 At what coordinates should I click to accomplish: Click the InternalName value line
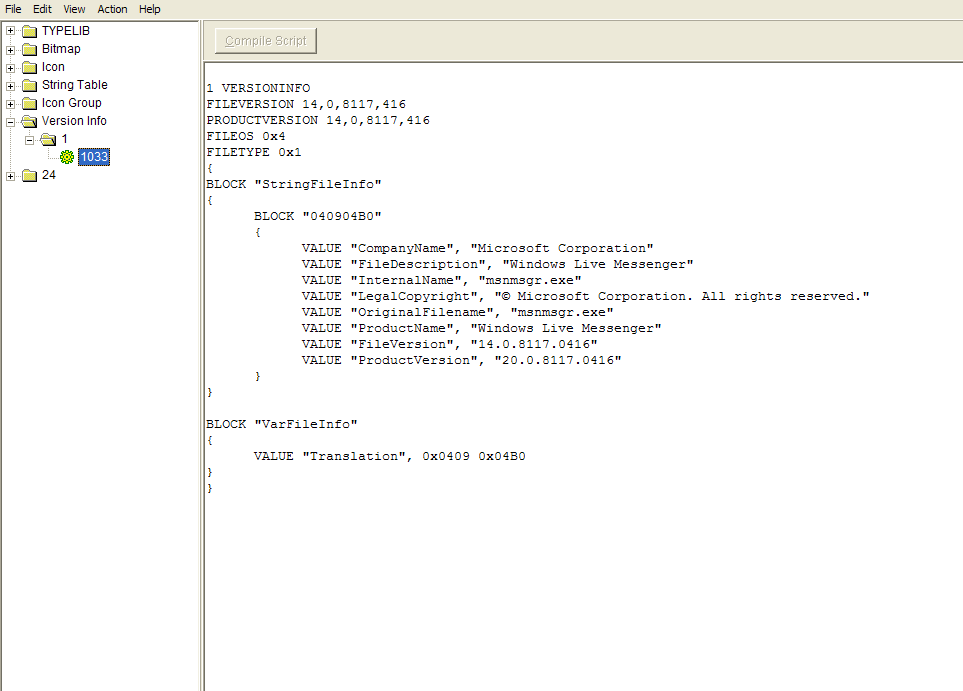click(x=442, y=280)
